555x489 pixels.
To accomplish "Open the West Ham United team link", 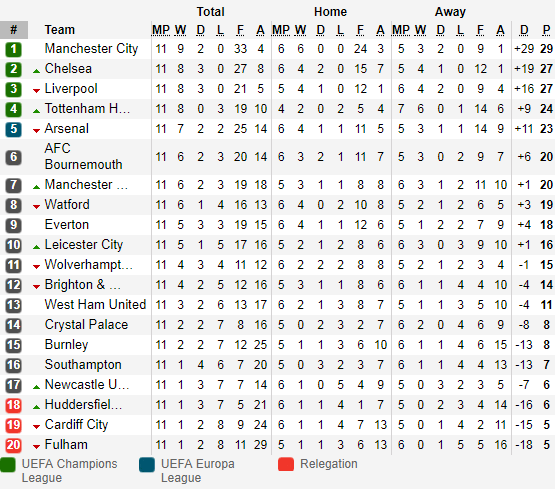I will click(95, 305).
